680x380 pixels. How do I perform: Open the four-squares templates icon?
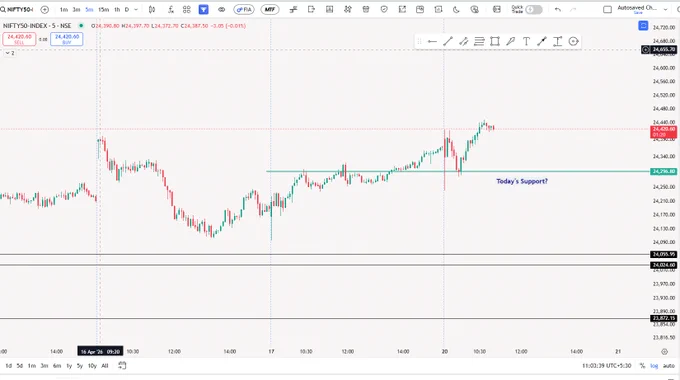click(x=186, y=10)
